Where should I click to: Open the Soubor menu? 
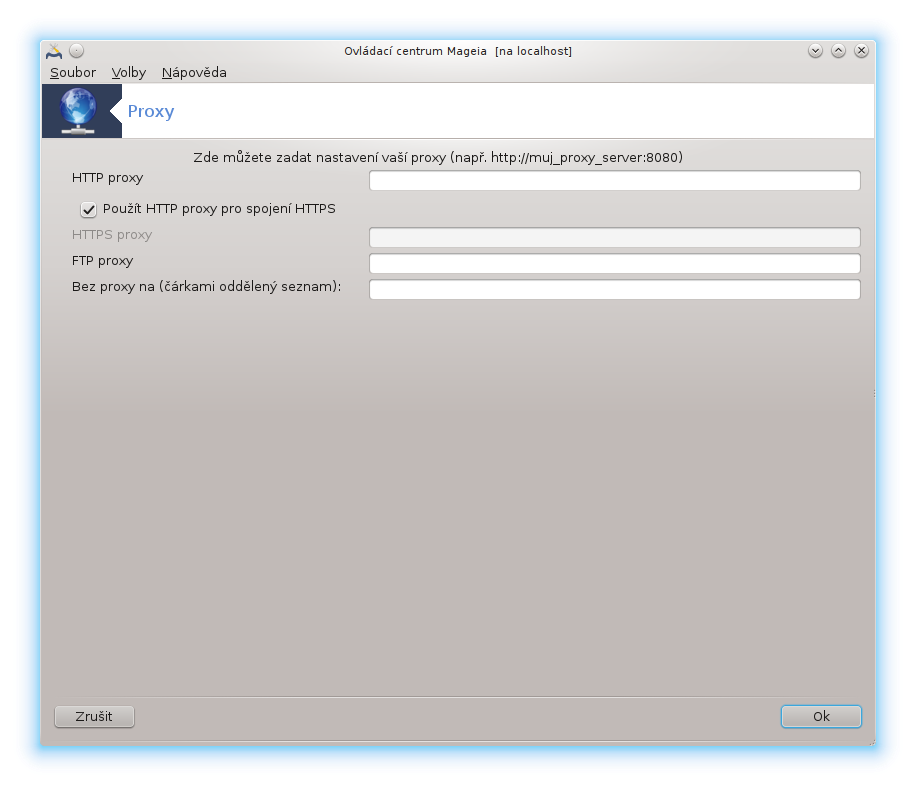pyautogui.click(x=72, y=72)
